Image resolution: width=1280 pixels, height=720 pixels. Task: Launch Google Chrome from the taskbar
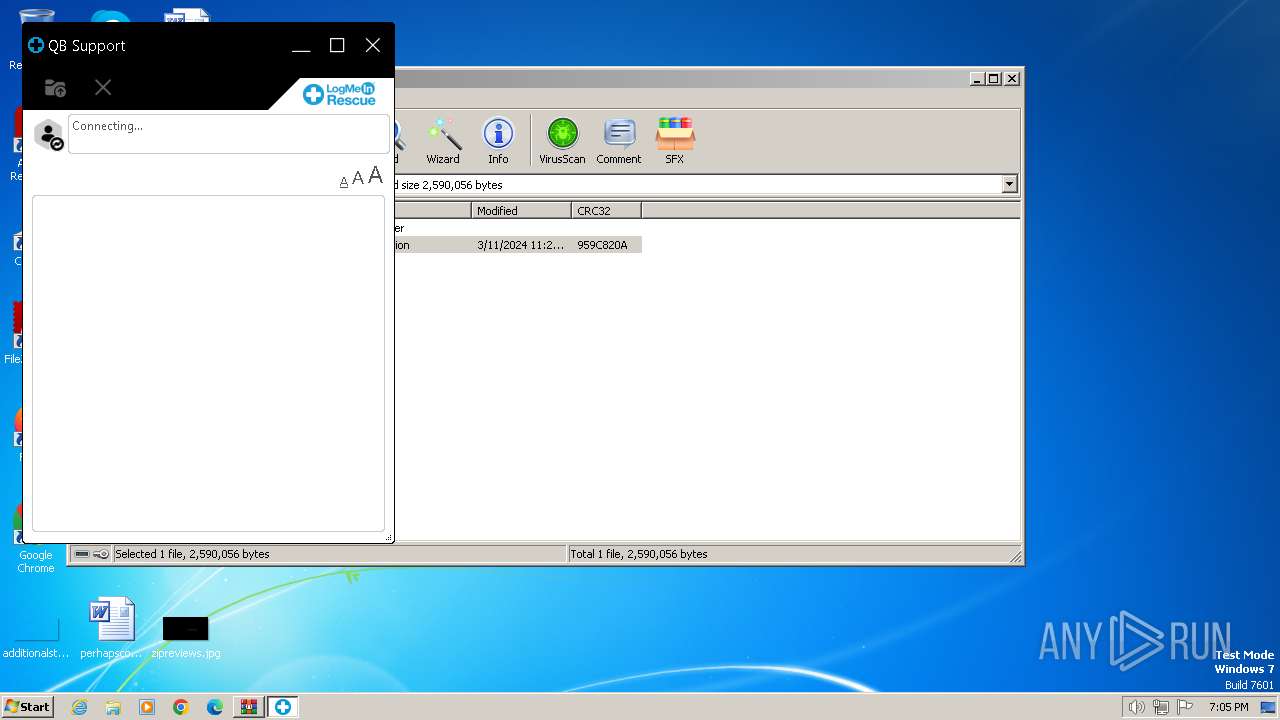click(181, 707)
